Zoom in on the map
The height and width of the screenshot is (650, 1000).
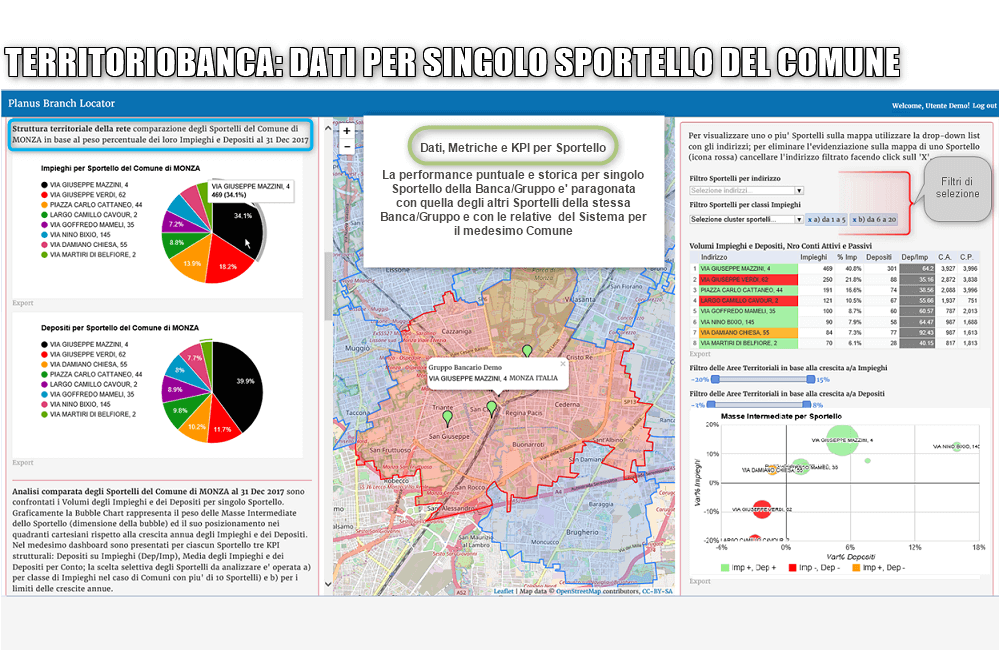pyautogui.click(x=346, y=131)
